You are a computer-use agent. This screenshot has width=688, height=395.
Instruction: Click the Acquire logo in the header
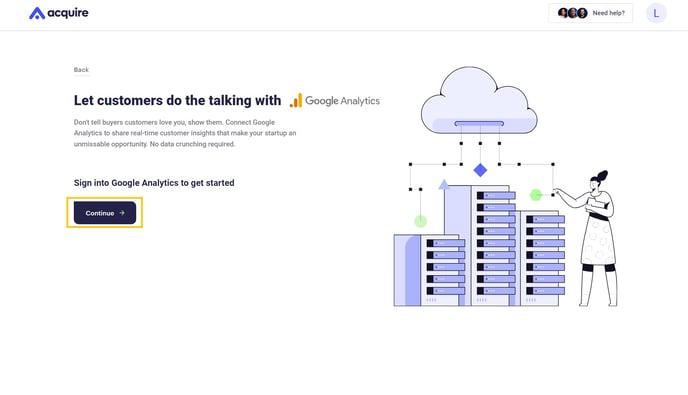[x=59, y=13]
